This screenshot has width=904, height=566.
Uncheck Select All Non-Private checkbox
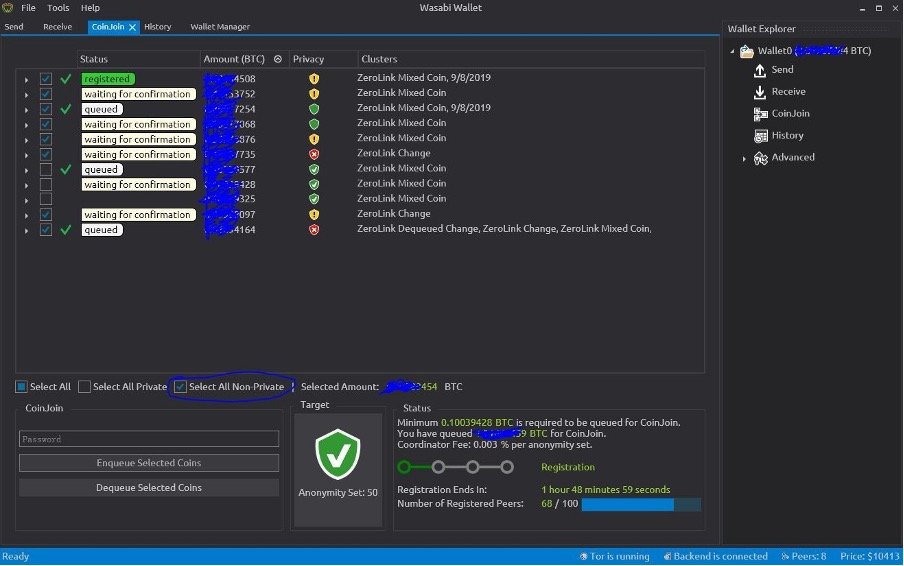click(x=180, y=387)
